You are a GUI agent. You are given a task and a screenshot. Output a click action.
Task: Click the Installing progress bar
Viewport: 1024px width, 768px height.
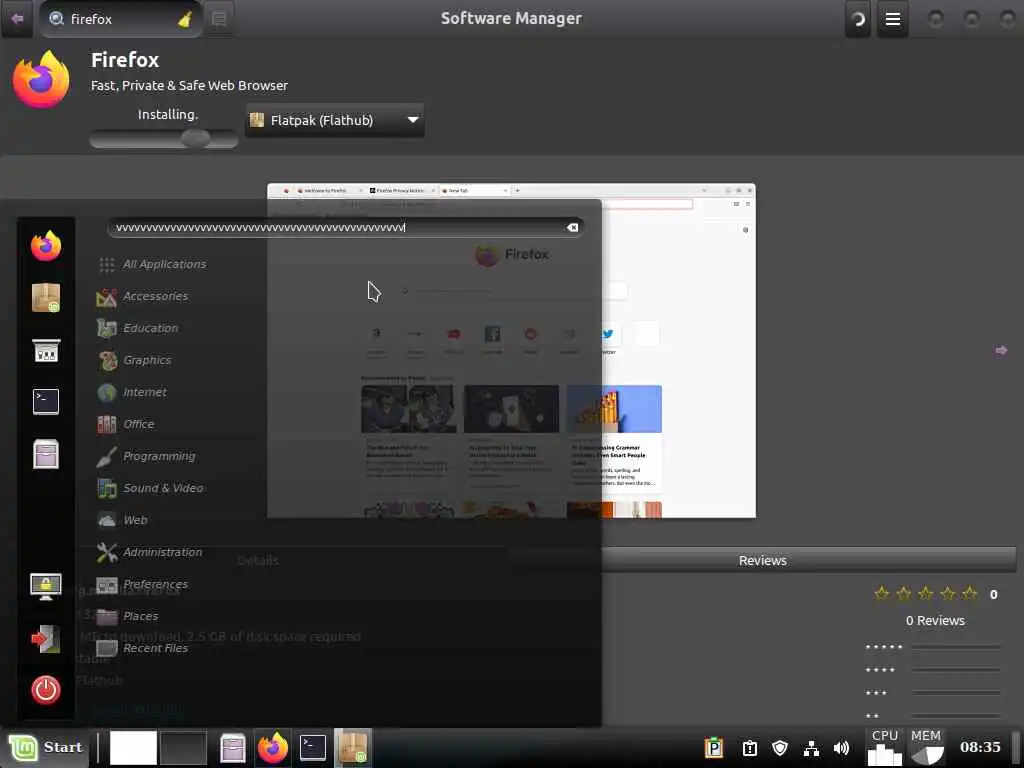pyautogui.click(x=164, y=138)
